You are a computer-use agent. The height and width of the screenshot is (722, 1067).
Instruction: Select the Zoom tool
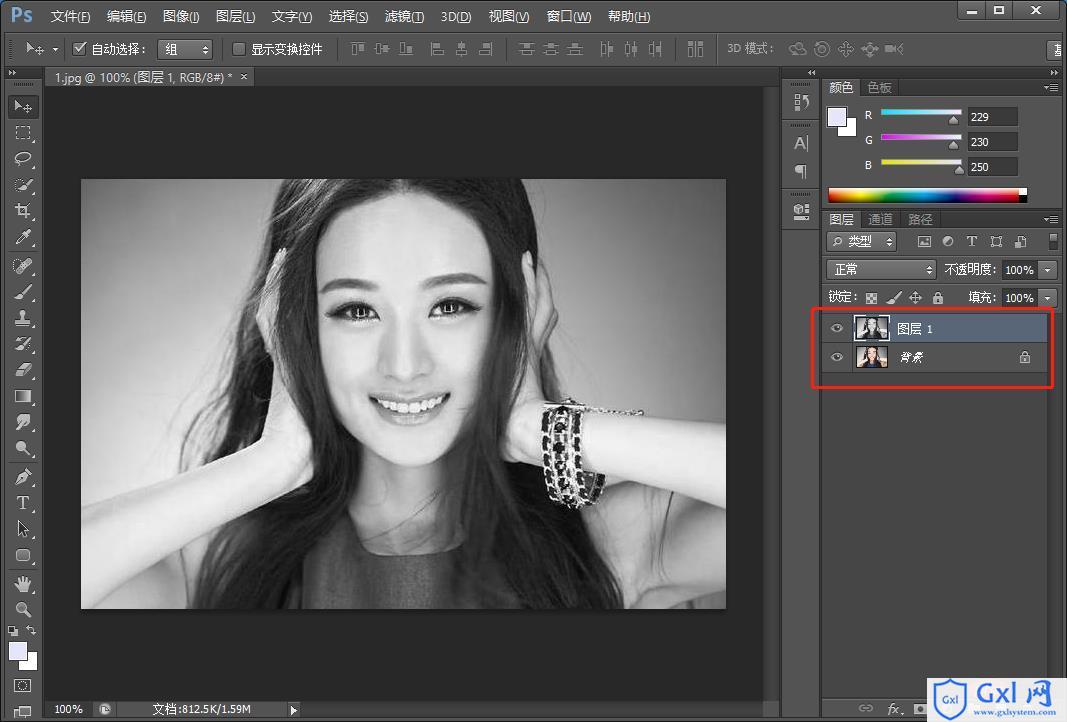23,609
